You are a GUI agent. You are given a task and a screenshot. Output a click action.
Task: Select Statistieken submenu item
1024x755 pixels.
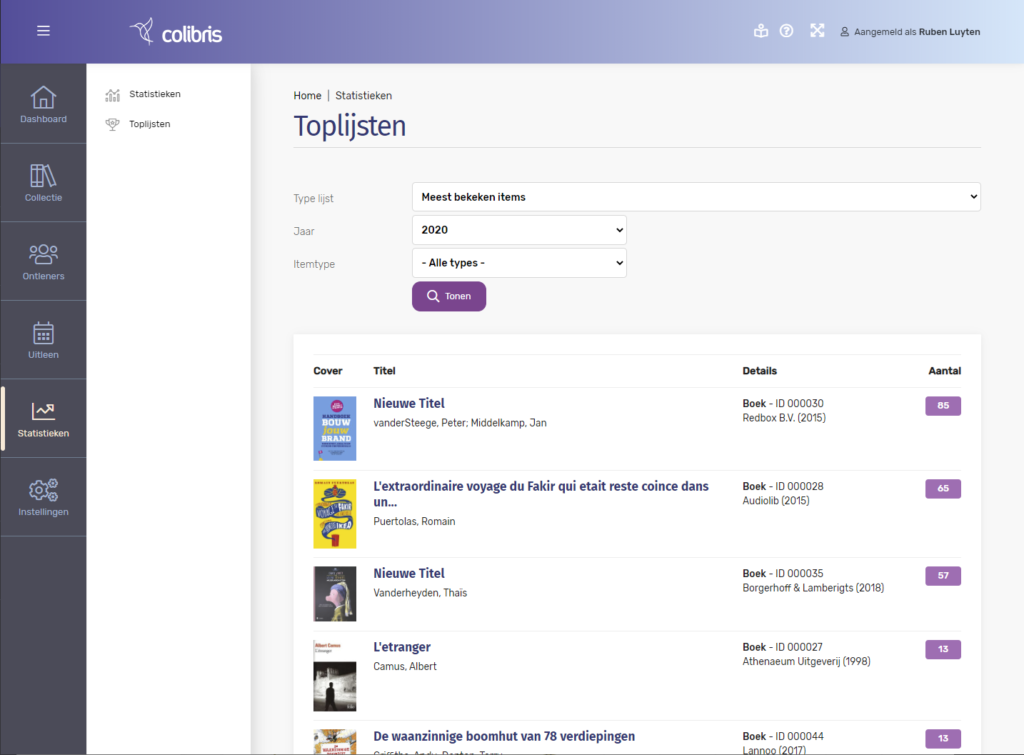155,94
